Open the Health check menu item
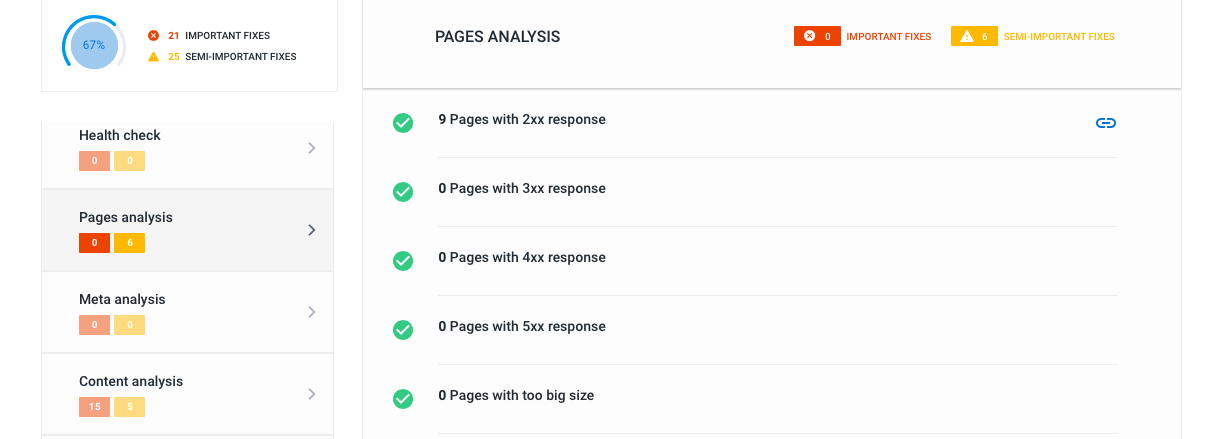 [187, 147]
